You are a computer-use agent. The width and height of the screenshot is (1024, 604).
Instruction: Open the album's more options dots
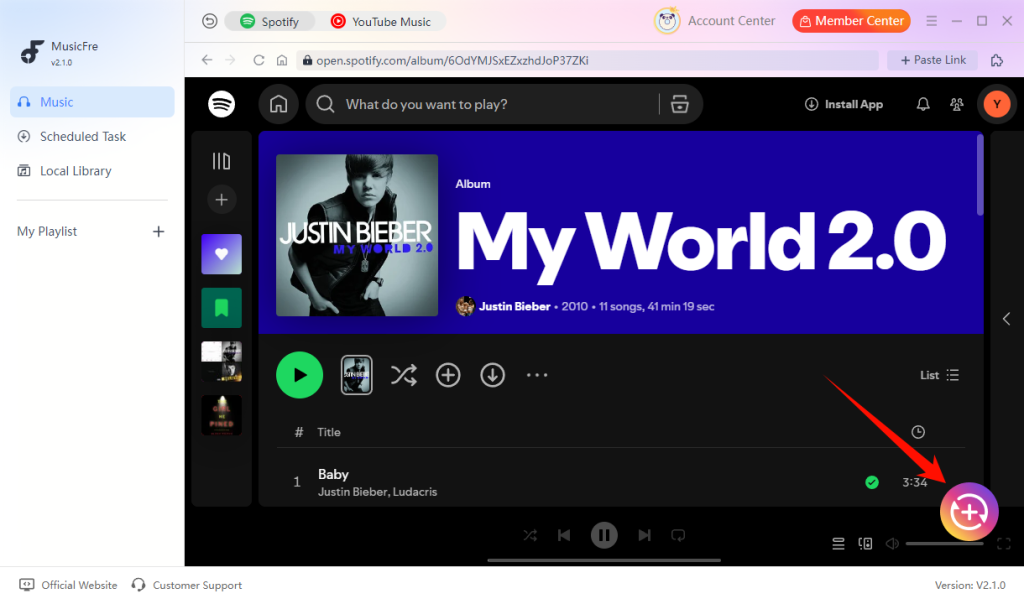(x=537, y=375)
